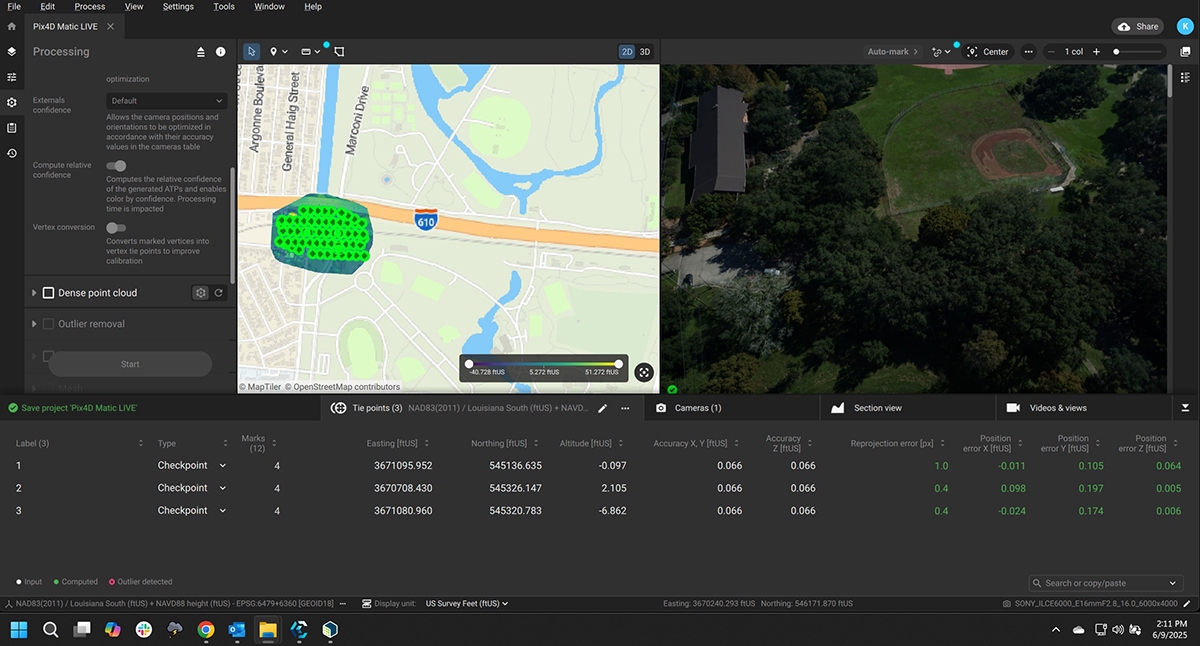The width and height of the screenshot is (1200, 646).
Task: Open the Display unit US Survey Feet dropdown
Action: (x=467, y=604)
